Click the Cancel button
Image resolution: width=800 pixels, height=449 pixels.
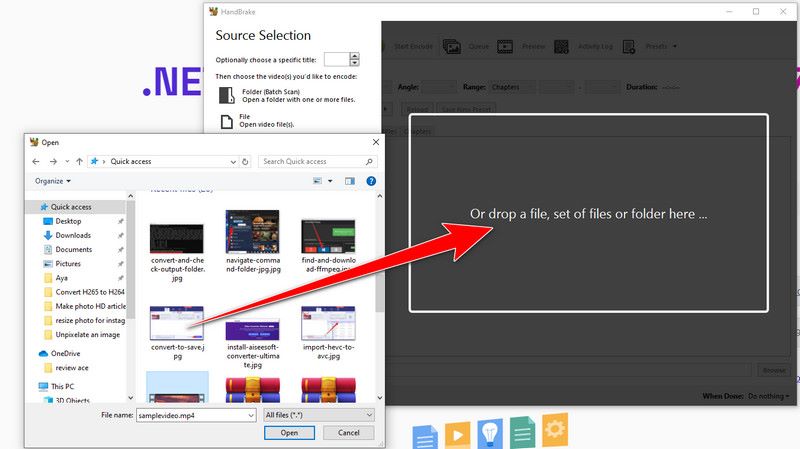point(349,433)
